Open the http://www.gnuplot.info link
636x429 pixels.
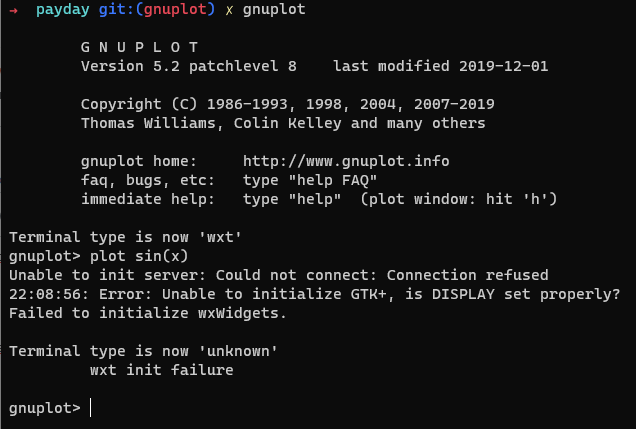(x=346, y=161)
